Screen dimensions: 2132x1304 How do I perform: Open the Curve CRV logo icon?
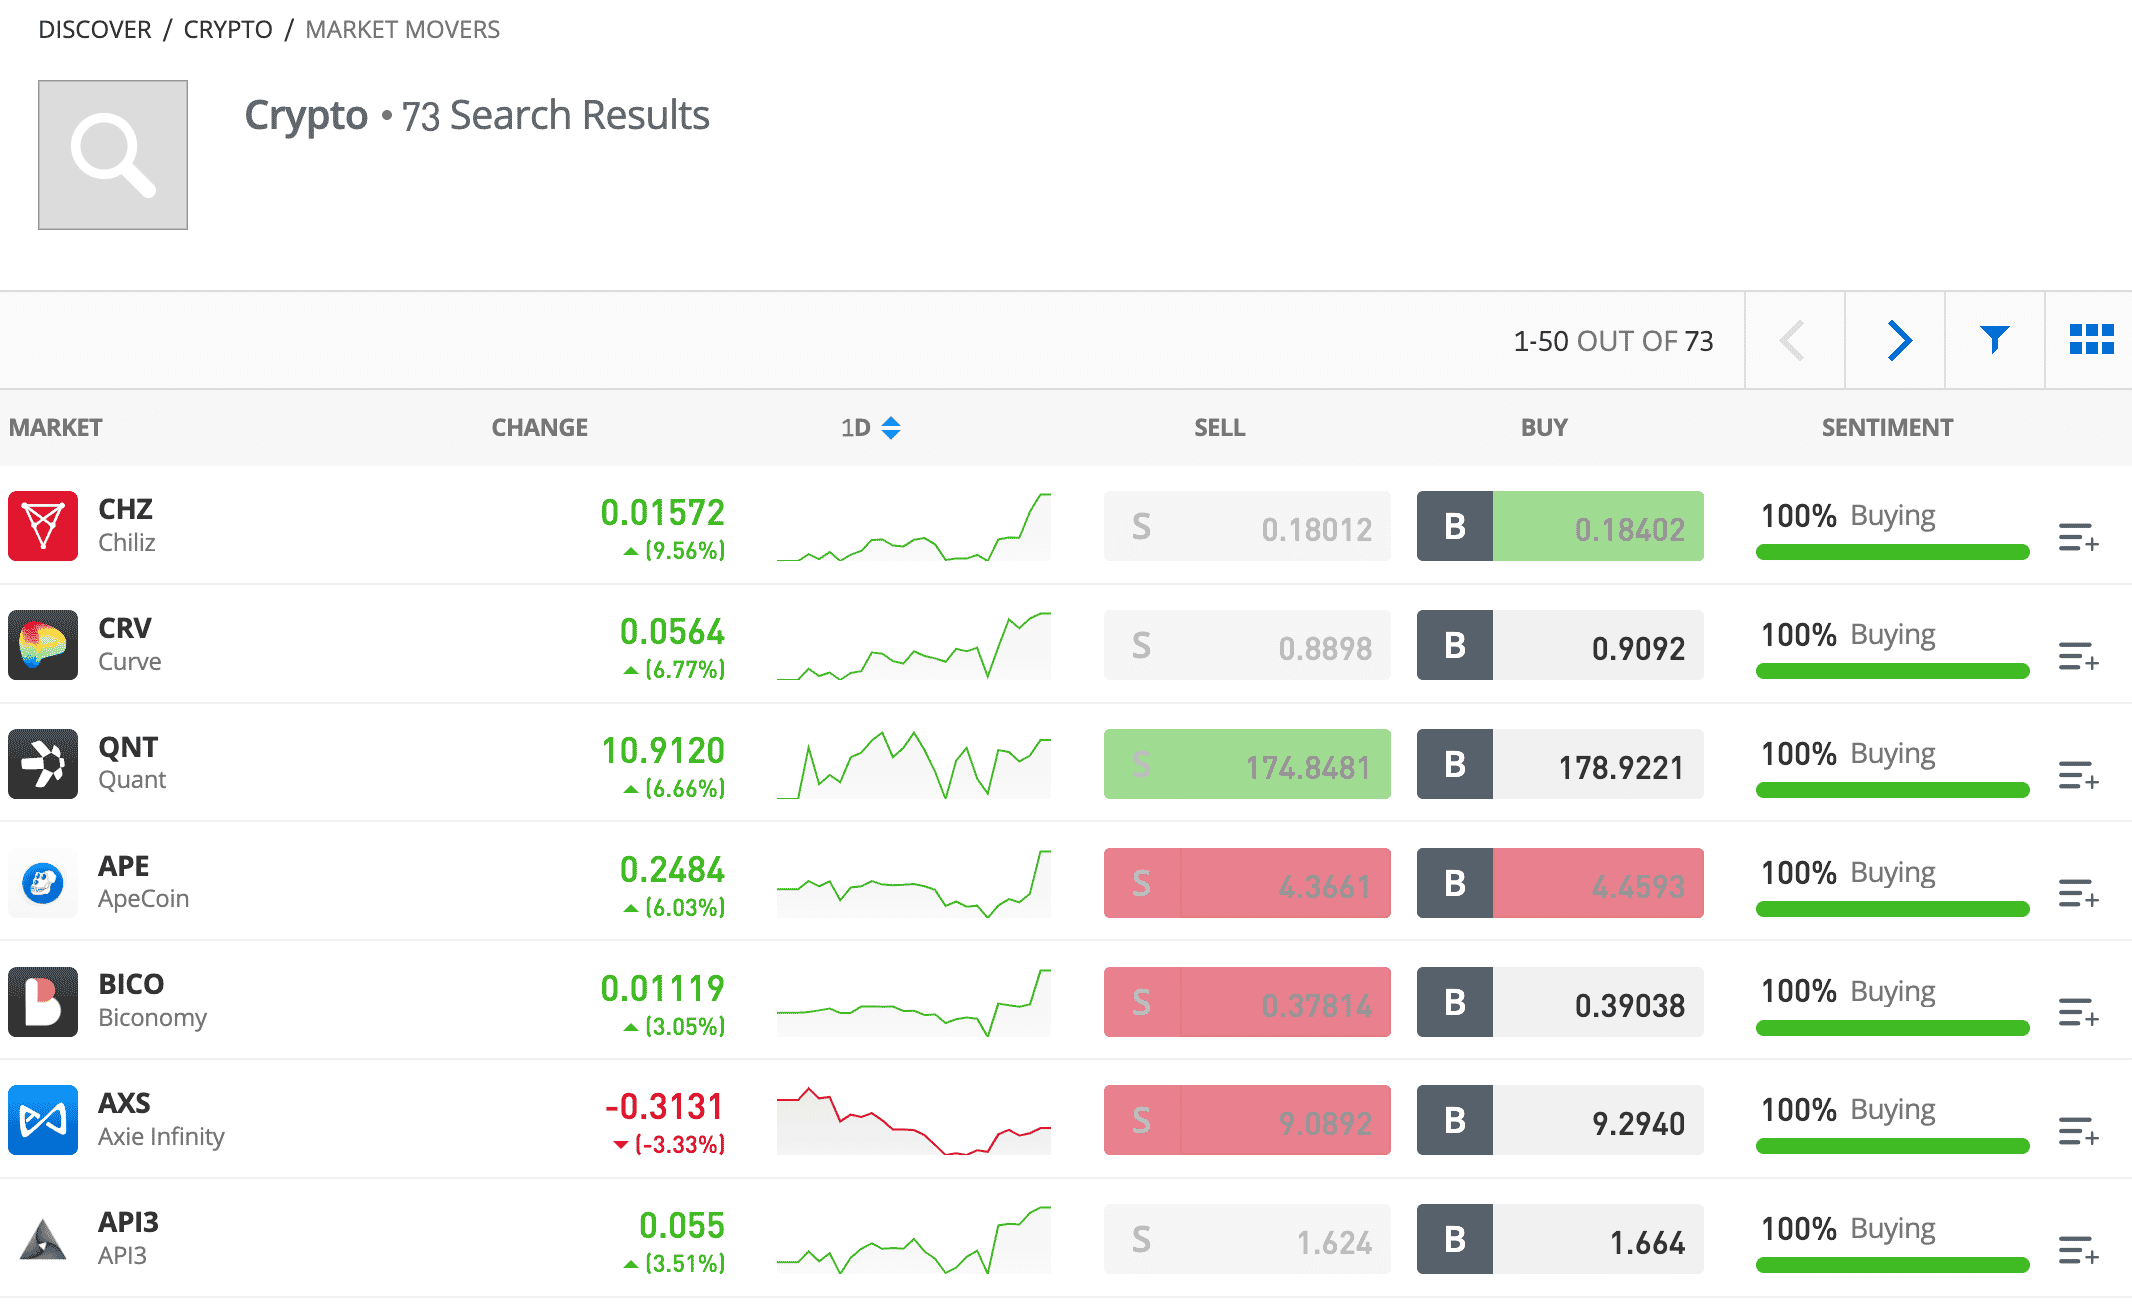coord(43,645)
